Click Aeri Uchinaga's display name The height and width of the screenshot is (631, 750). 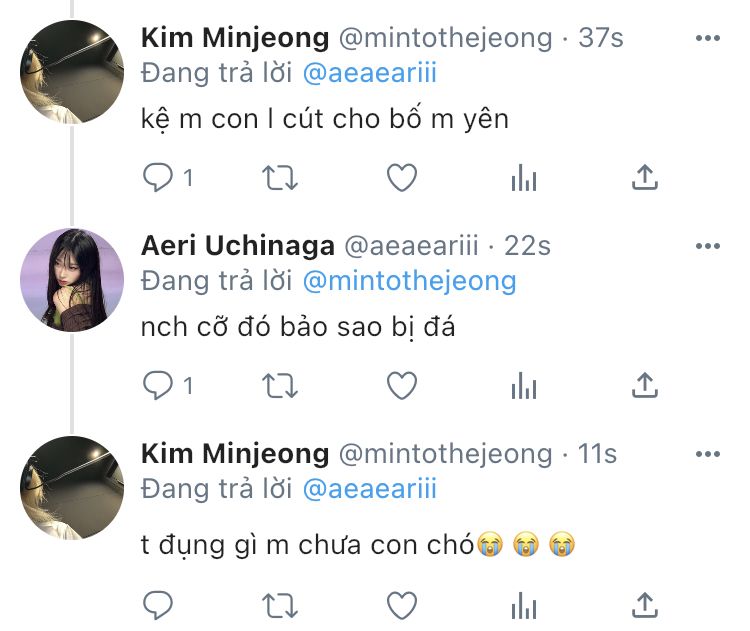pyautogui.click(x=237, y=246)
